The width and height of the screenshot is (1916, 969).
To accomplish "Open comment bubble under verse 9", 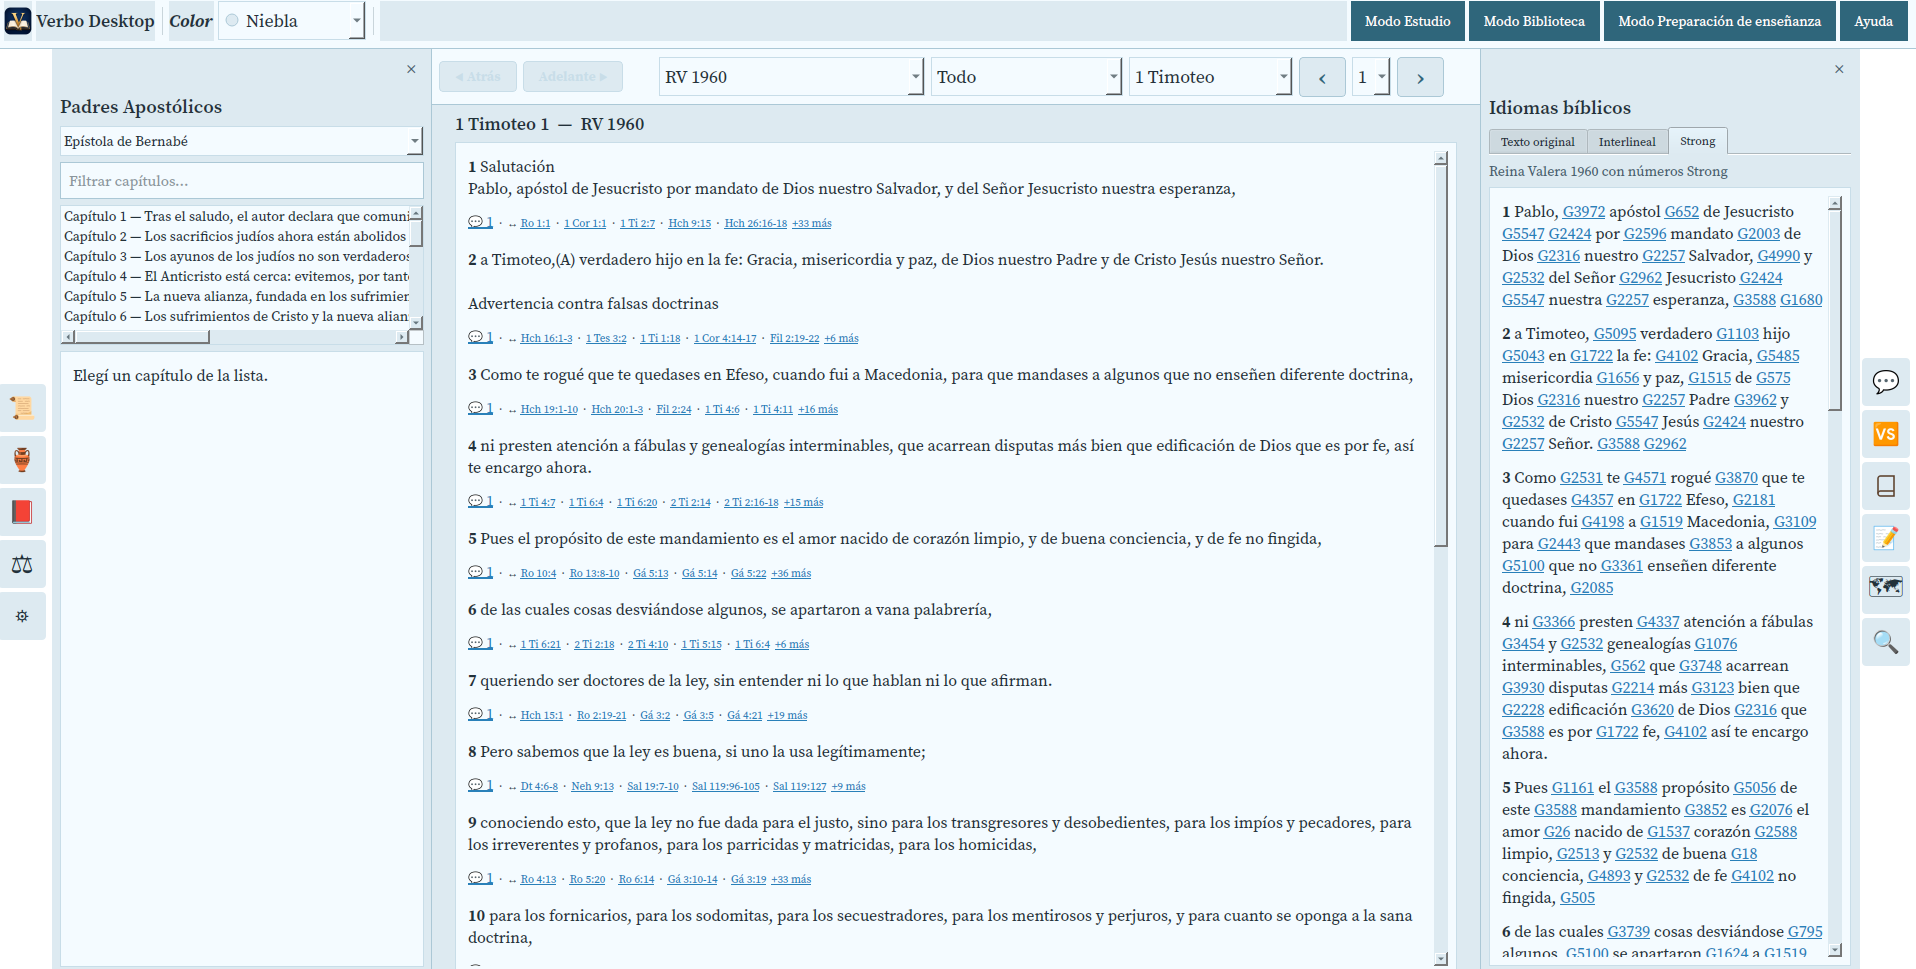I will point(480,878).
